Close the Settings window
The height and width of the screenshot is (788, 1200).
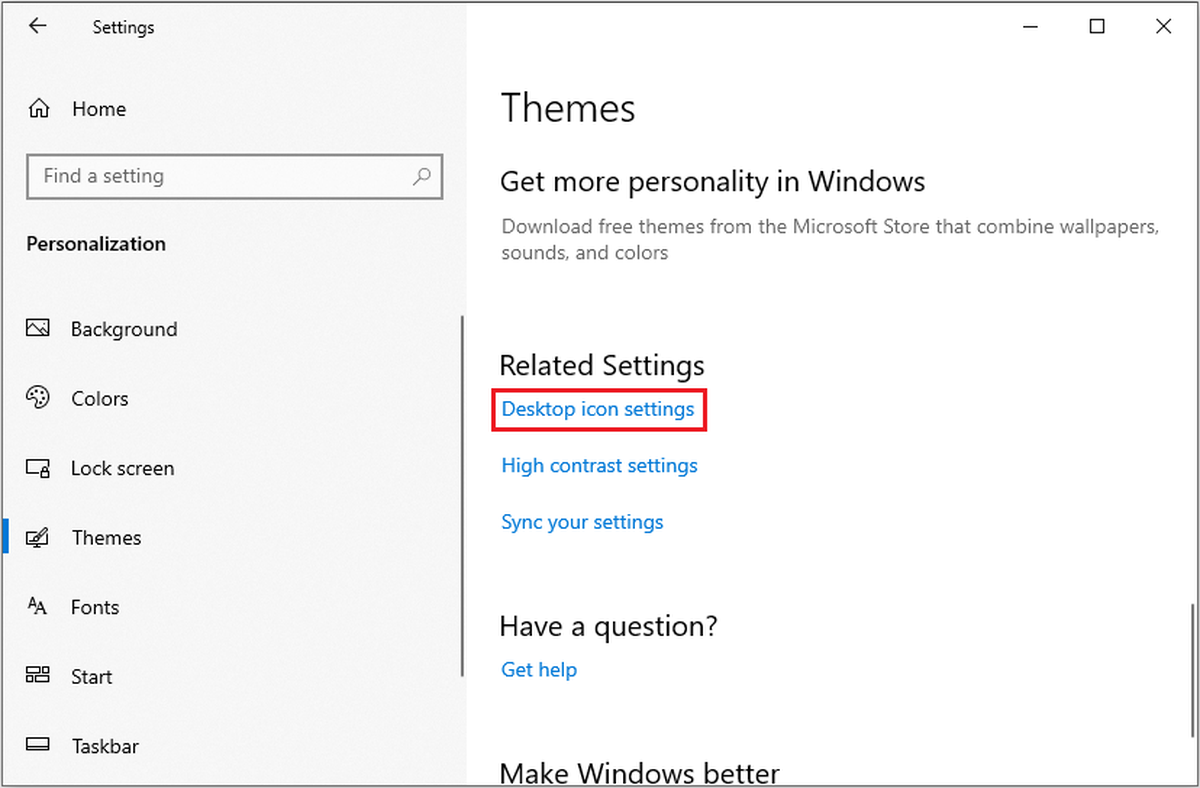click(1163, 27)
